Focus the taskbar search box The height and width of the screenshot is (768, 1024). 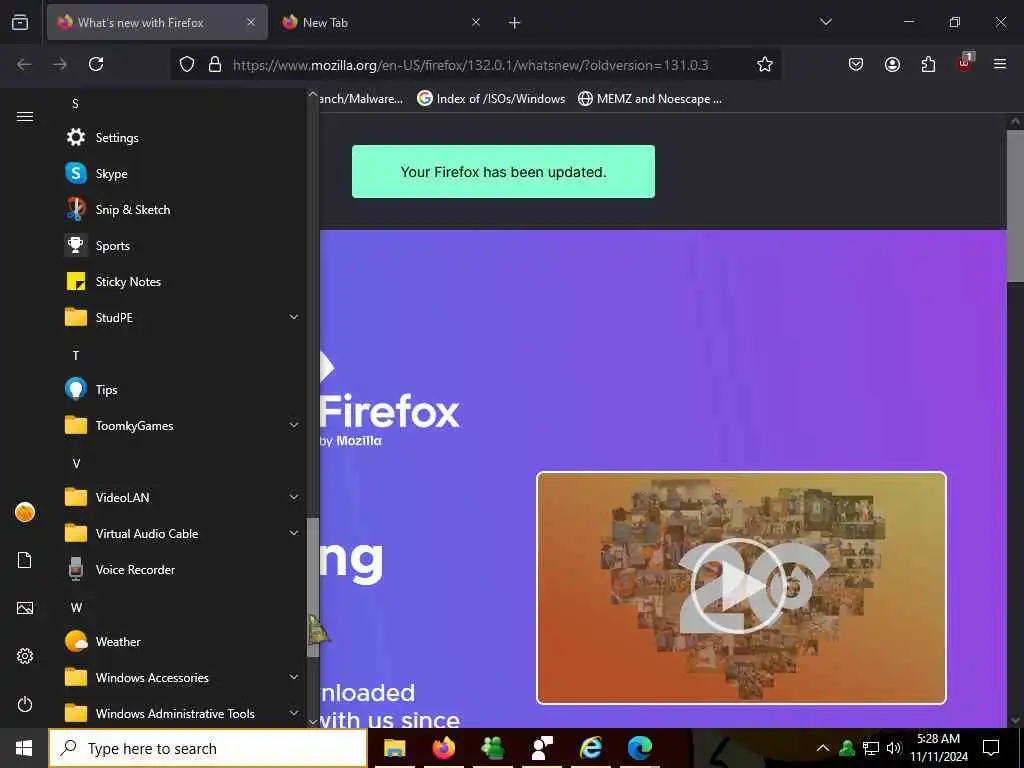tap(208, 748)
